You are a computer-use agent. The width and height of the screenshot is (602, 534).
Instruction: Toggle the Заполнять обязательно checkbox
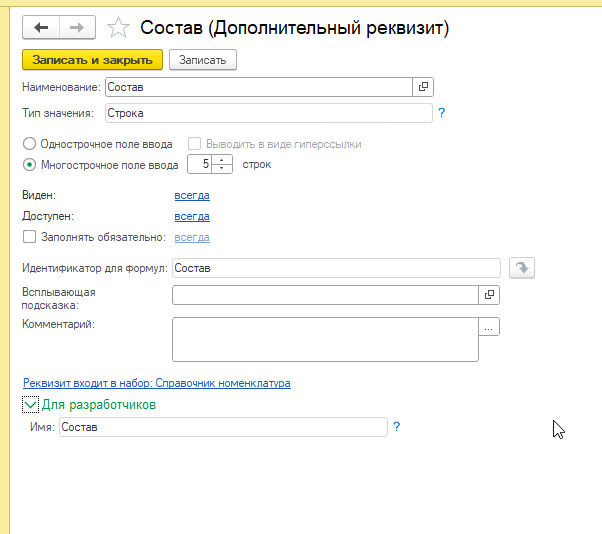pos(29,237)
